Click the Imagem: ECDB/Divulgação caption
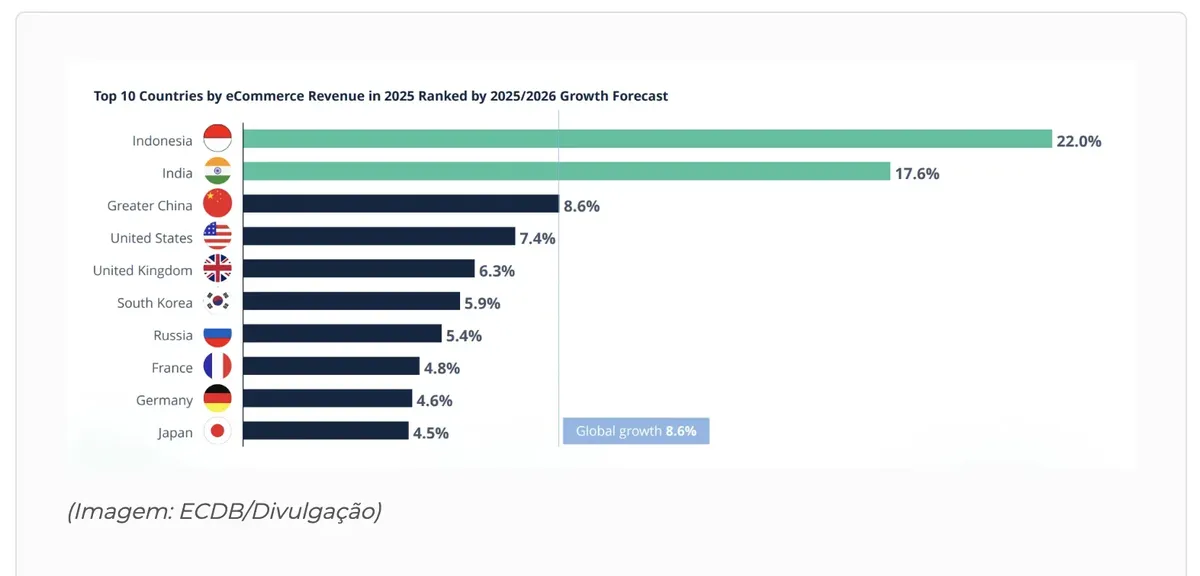This screenshot has height=576, width=1200. pos(225,511)
